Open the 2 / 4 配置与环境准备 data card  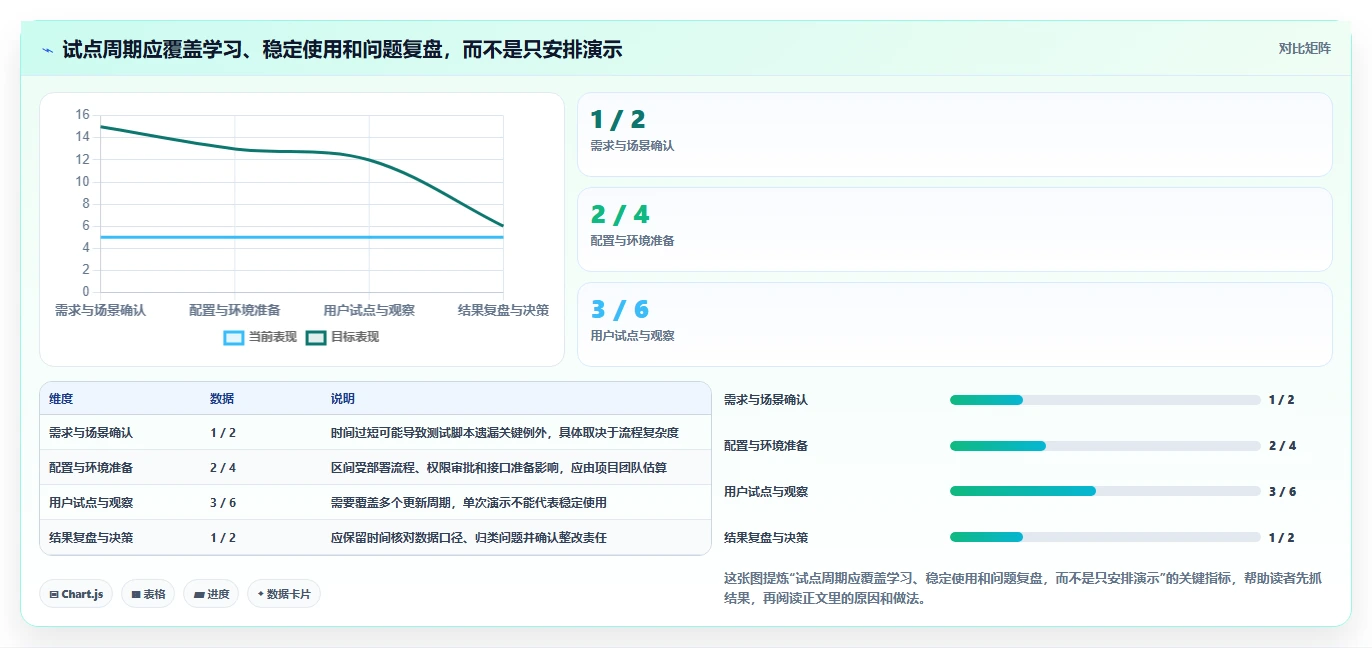click(x=954, y=229)
